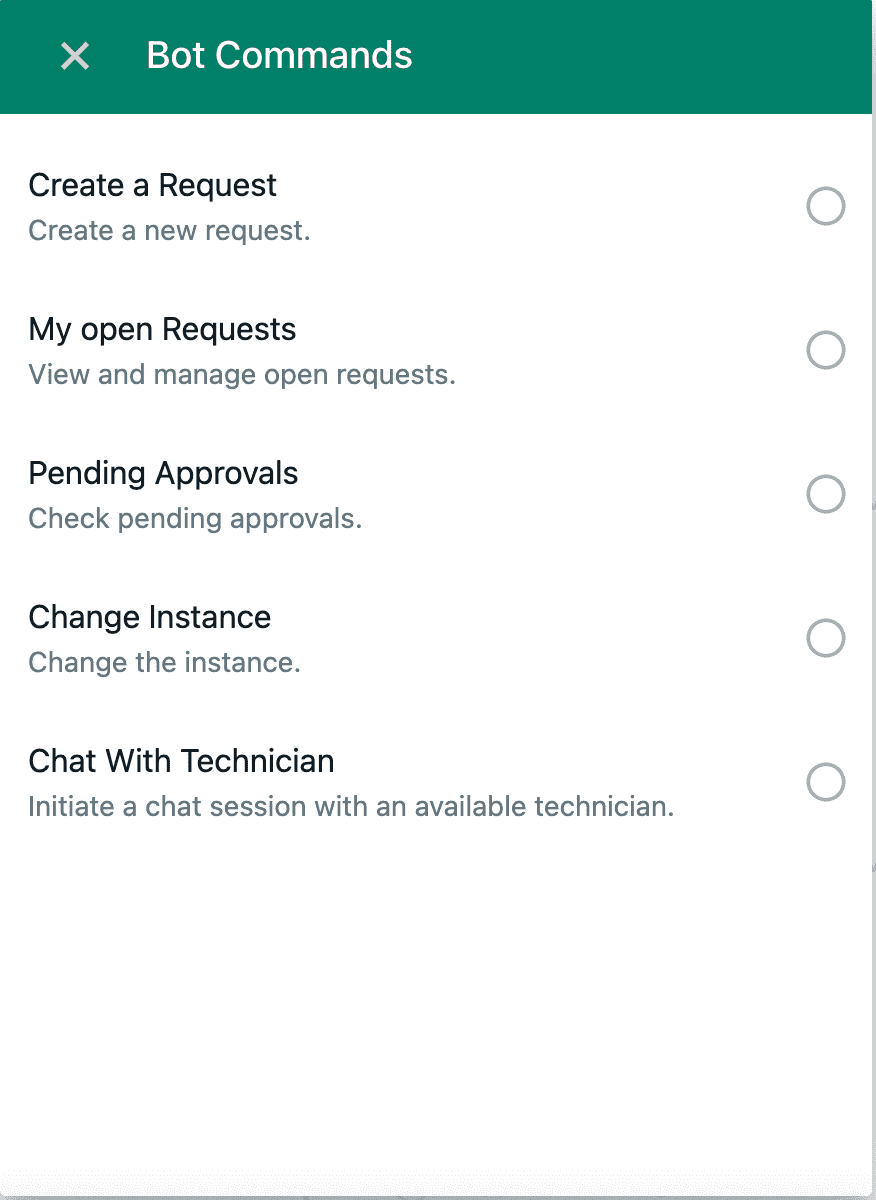Enable the Chat With Technician radio option
Screen dimensions: 876x1200
point(826,782)
